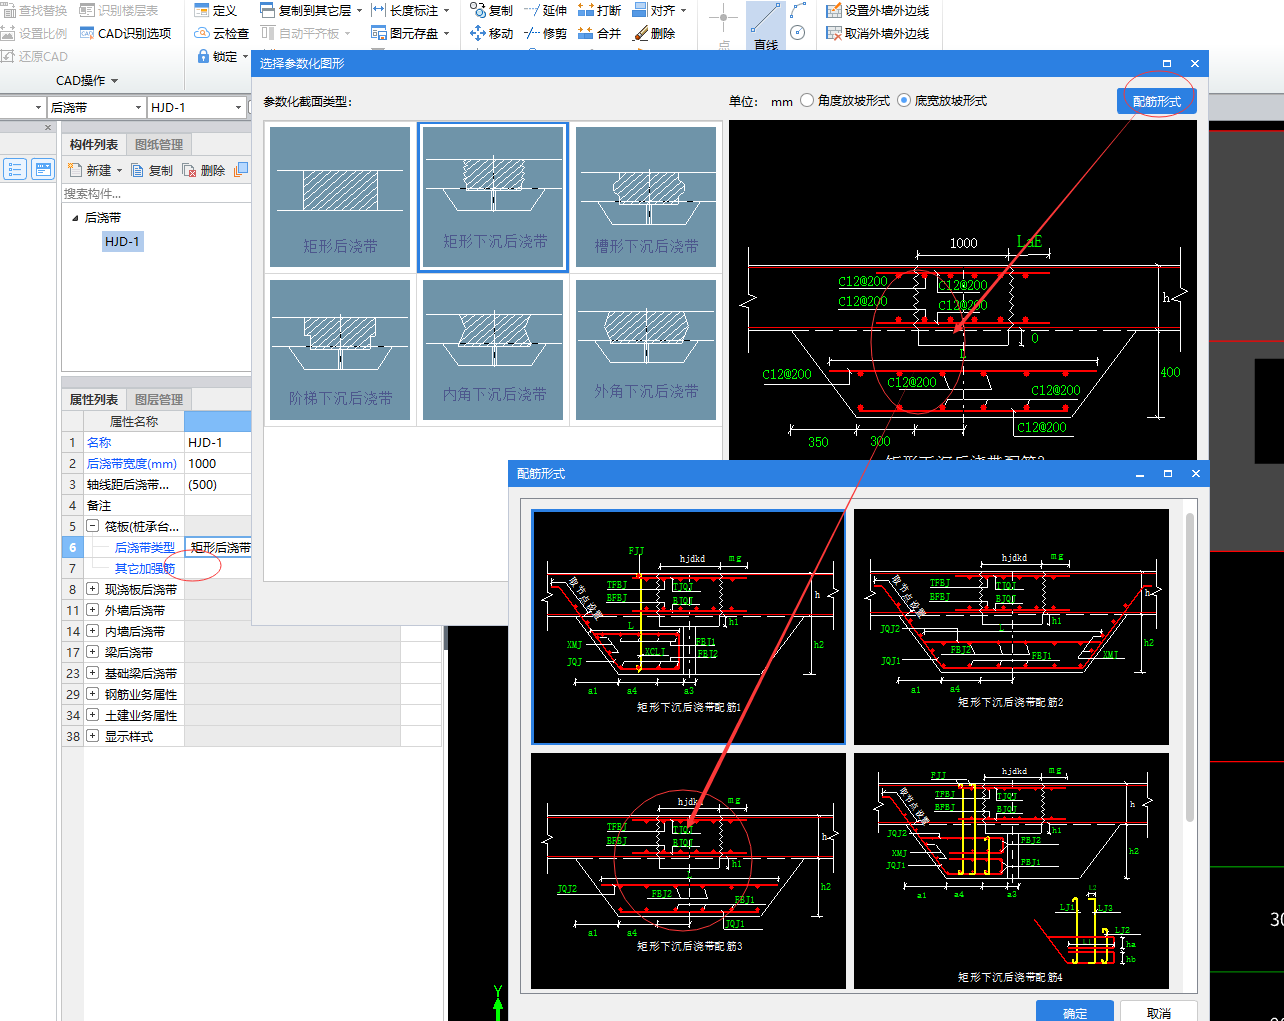Click 取消外墙外边线 tool
This screenshot has width=1284, height=1021.
878,33
